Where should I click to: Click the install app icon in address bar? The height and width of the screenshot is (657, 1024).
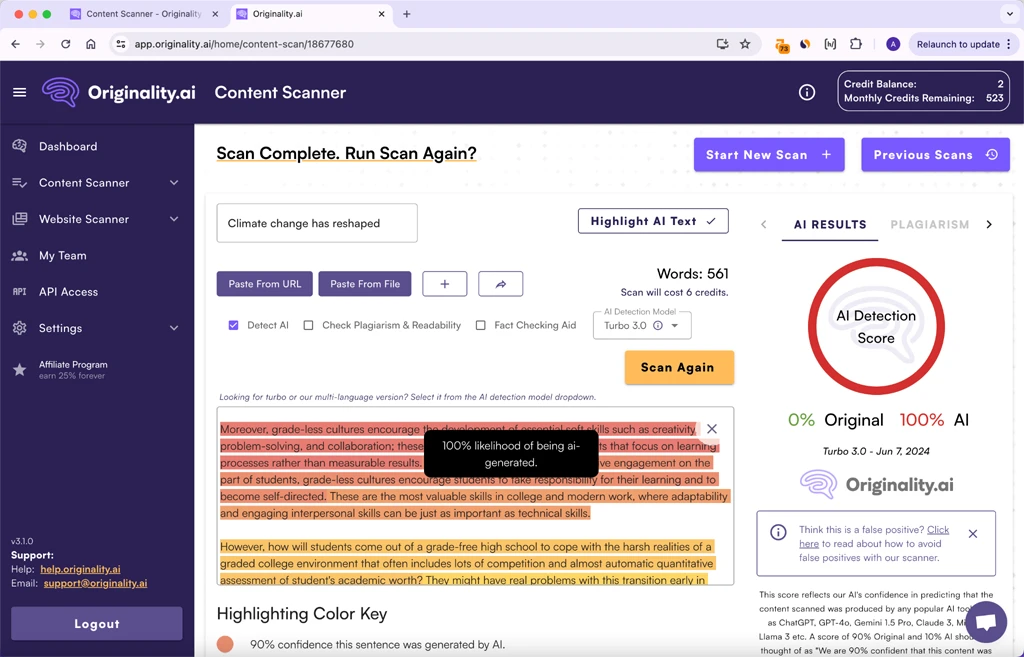(722, 44)
